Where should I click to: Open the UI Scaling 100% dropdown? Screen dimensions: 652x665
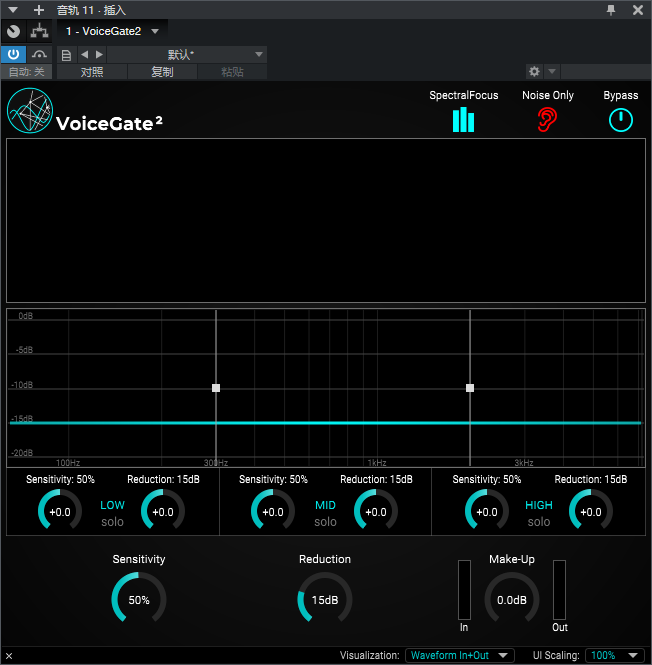[x=617, y=655]
